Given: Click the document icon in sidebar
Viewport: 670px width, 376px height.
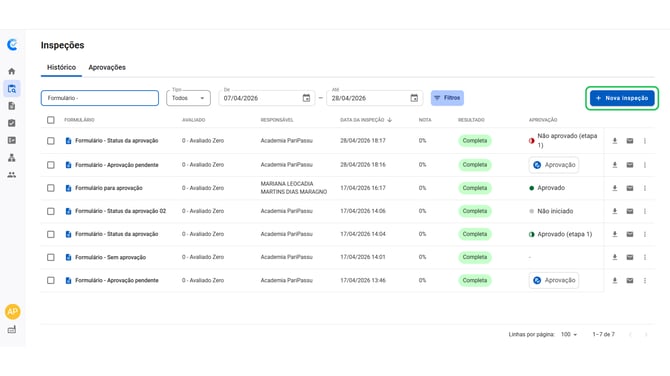Looking at the screenshot, I should click(12, 106).
